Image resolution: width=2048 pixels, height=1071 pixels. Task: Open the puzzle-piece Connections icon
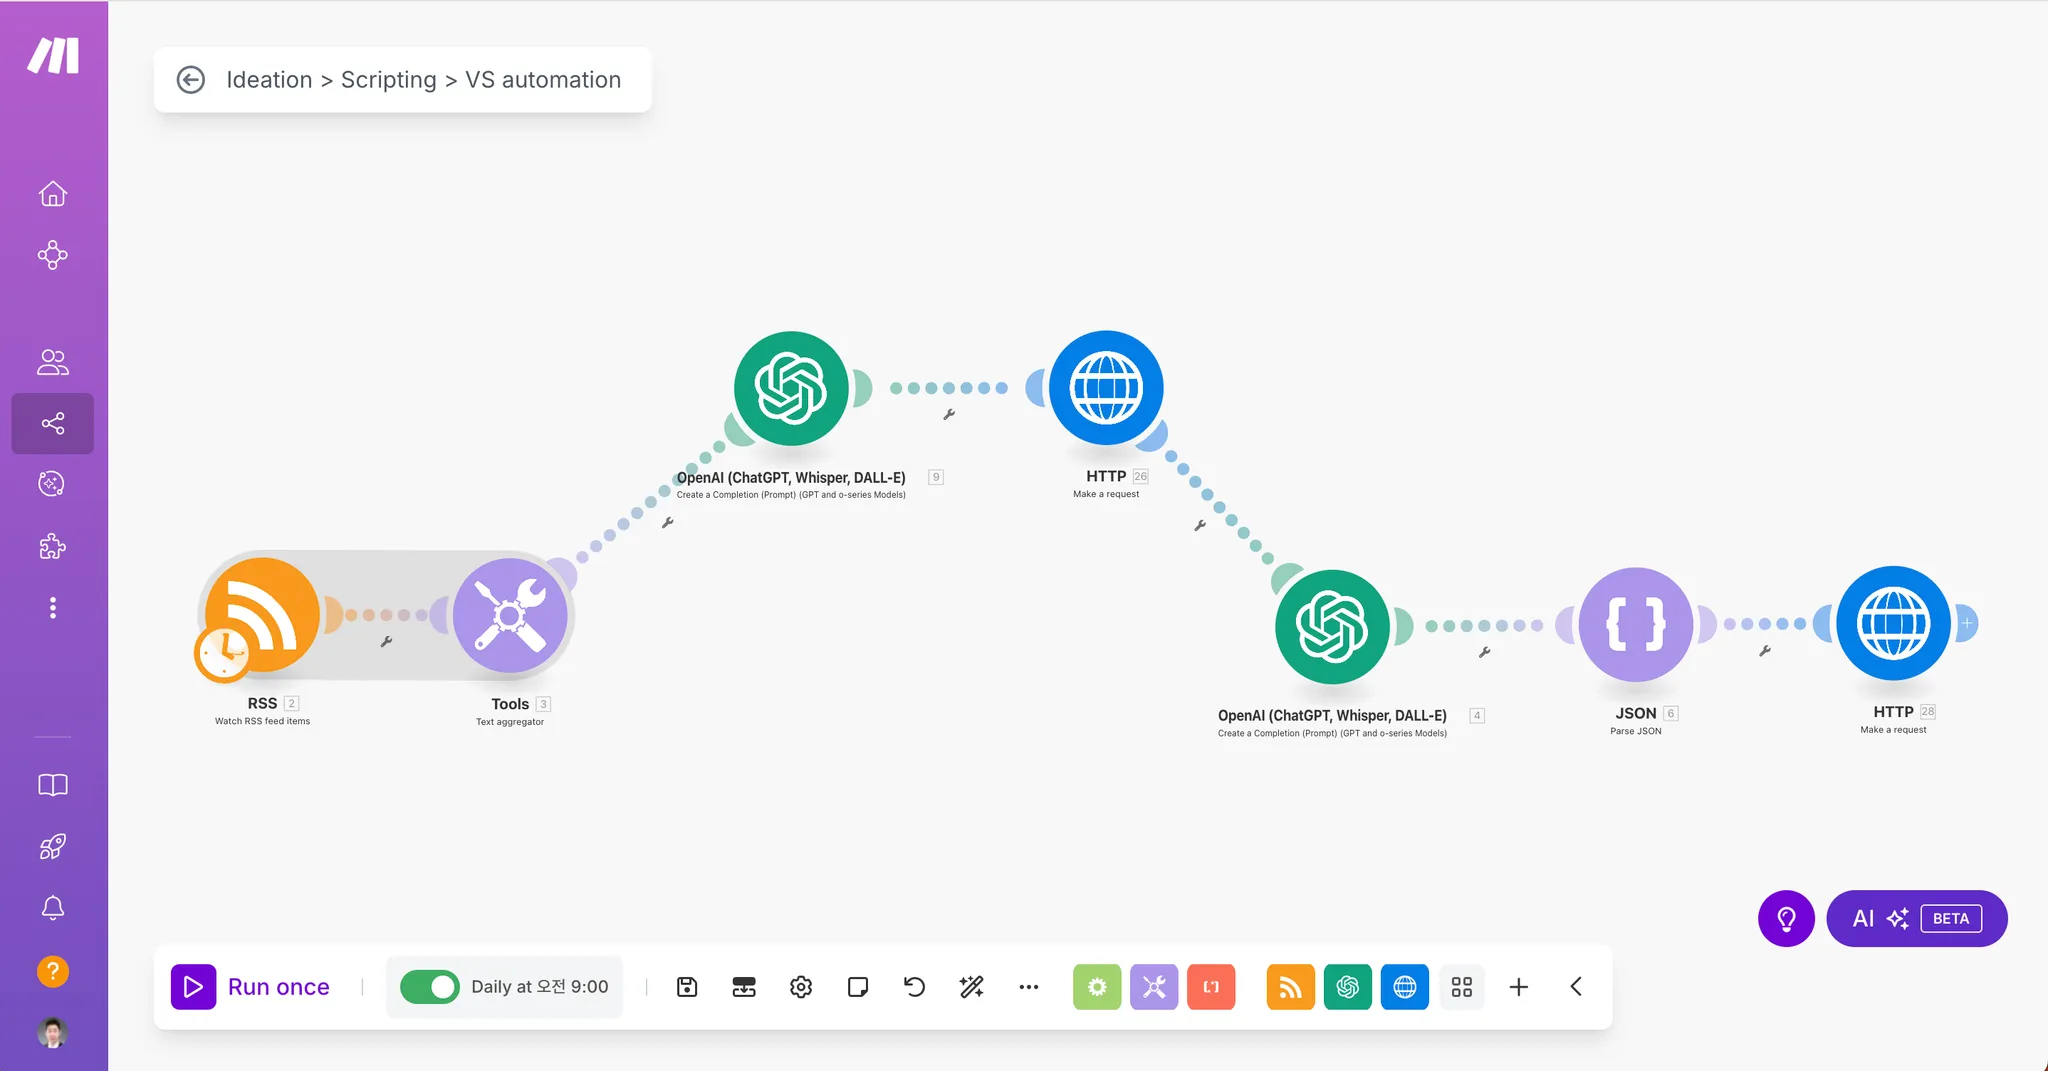tap(53, 547)
